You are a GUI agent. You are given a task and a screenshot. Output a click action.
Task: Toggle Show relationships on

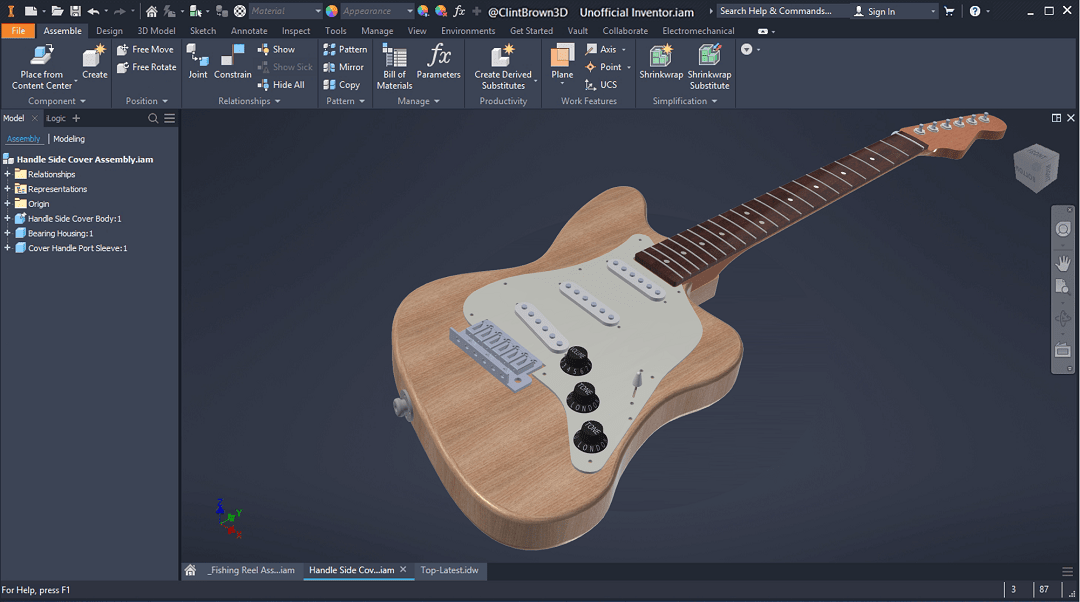280,48
